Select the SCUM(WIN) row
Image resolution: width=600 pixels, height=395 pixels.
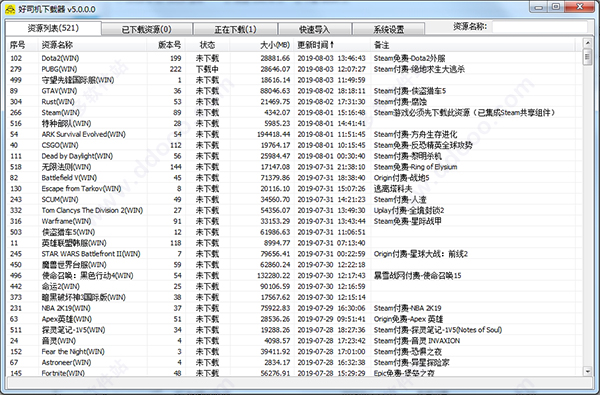(295, 199)
